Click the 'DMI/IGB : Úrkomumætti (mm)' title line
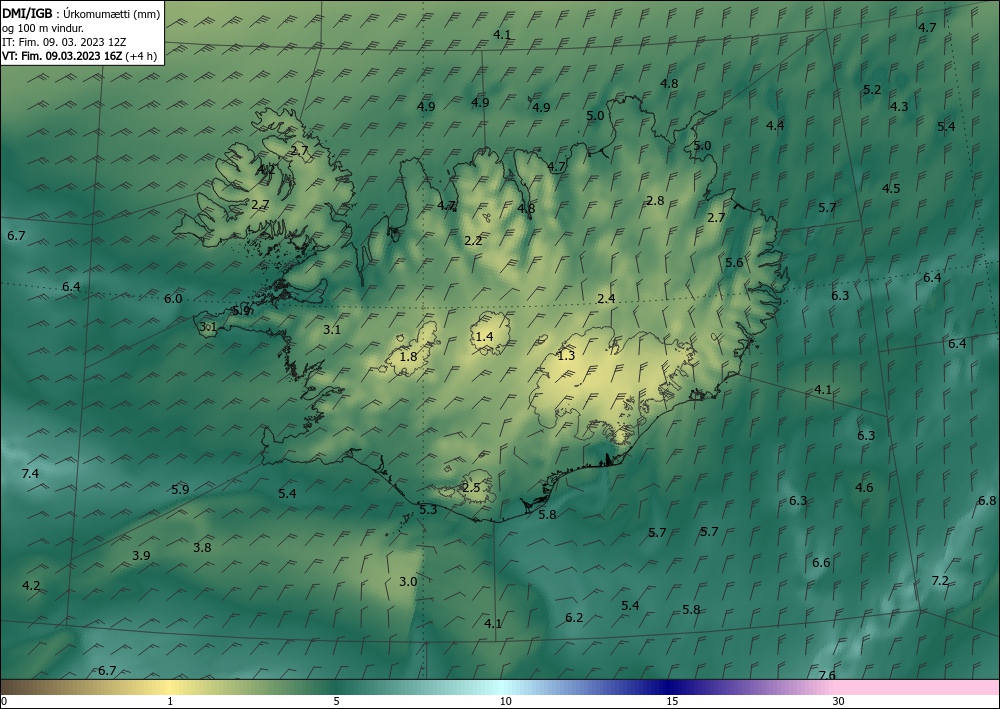Image resolution: width=1000 pixels, height=709 pixels. pyautogui.click(x=81, y=14)
